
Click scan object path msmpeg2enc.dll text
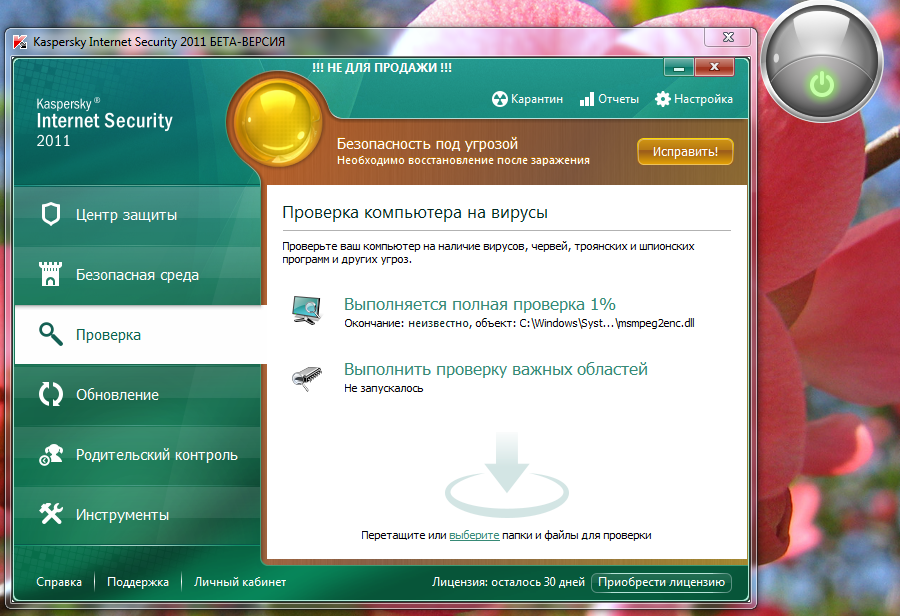[x=607, y=323]
